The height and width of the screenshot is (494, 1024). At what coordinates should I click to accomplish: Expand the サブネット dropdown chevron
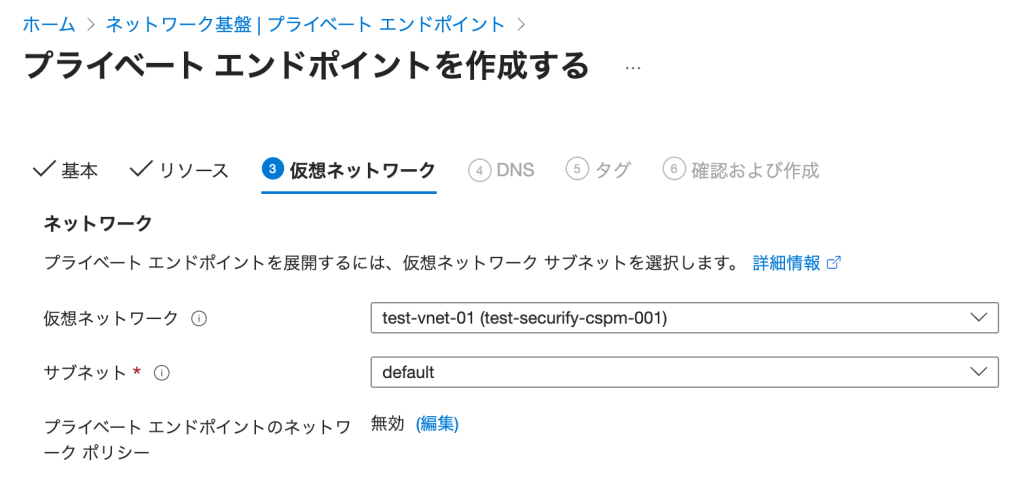(x=977, y=372)
